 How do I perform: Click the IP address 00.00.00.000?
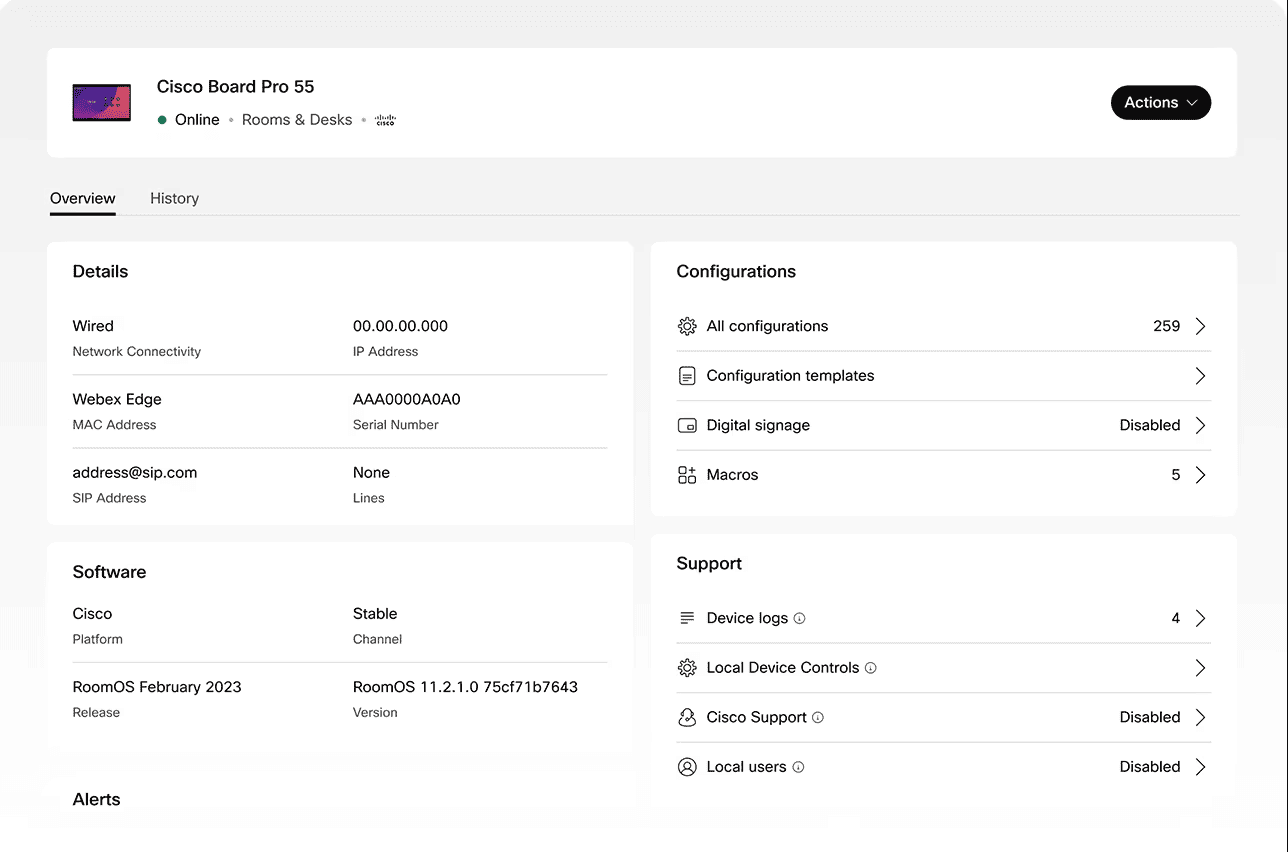[400, 326]
